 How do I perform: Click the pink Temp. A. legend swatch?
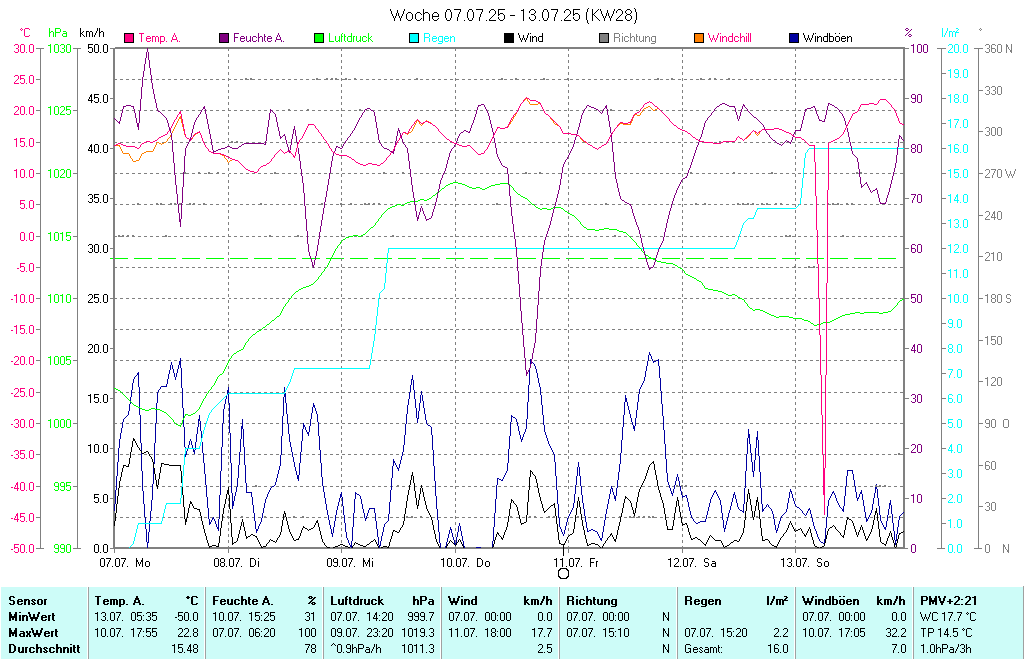coord(129,38)
